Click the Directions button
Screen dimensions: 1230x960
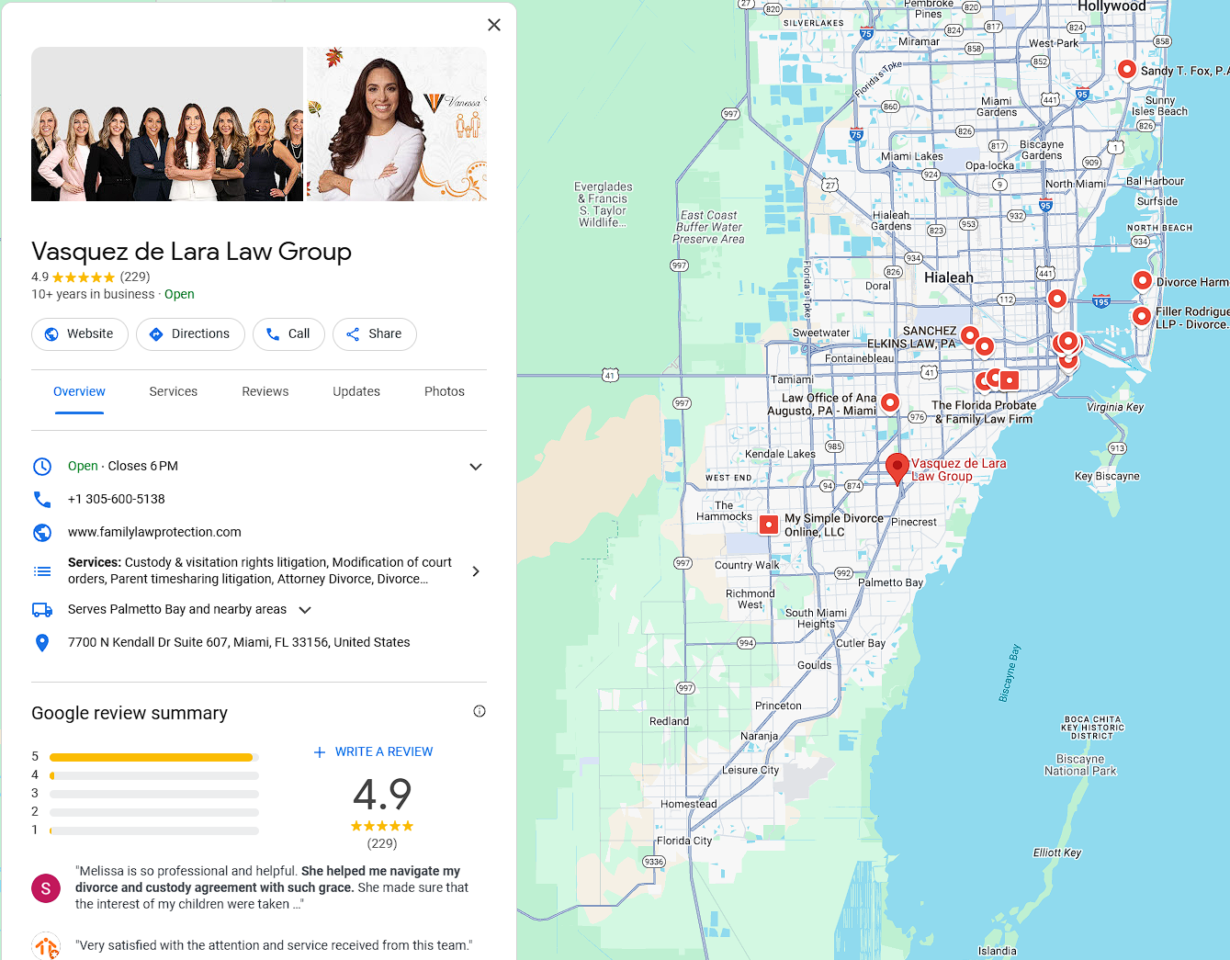(190, 334)
